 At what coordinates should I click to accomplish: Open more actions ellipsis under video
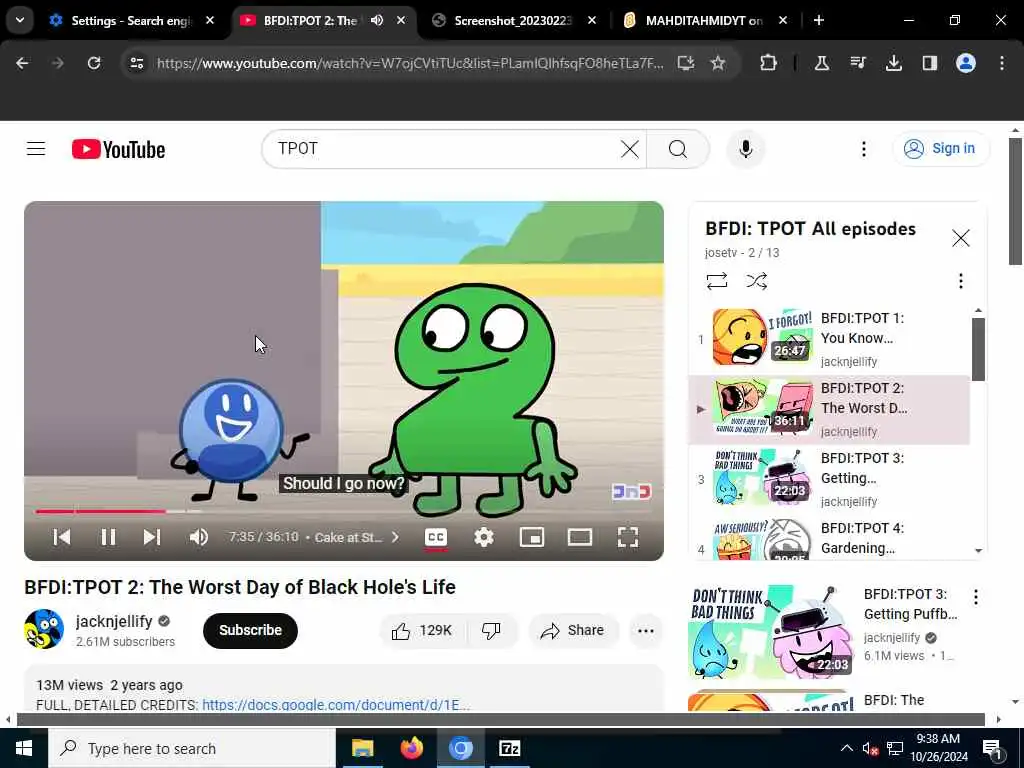[x=645, y=630]
